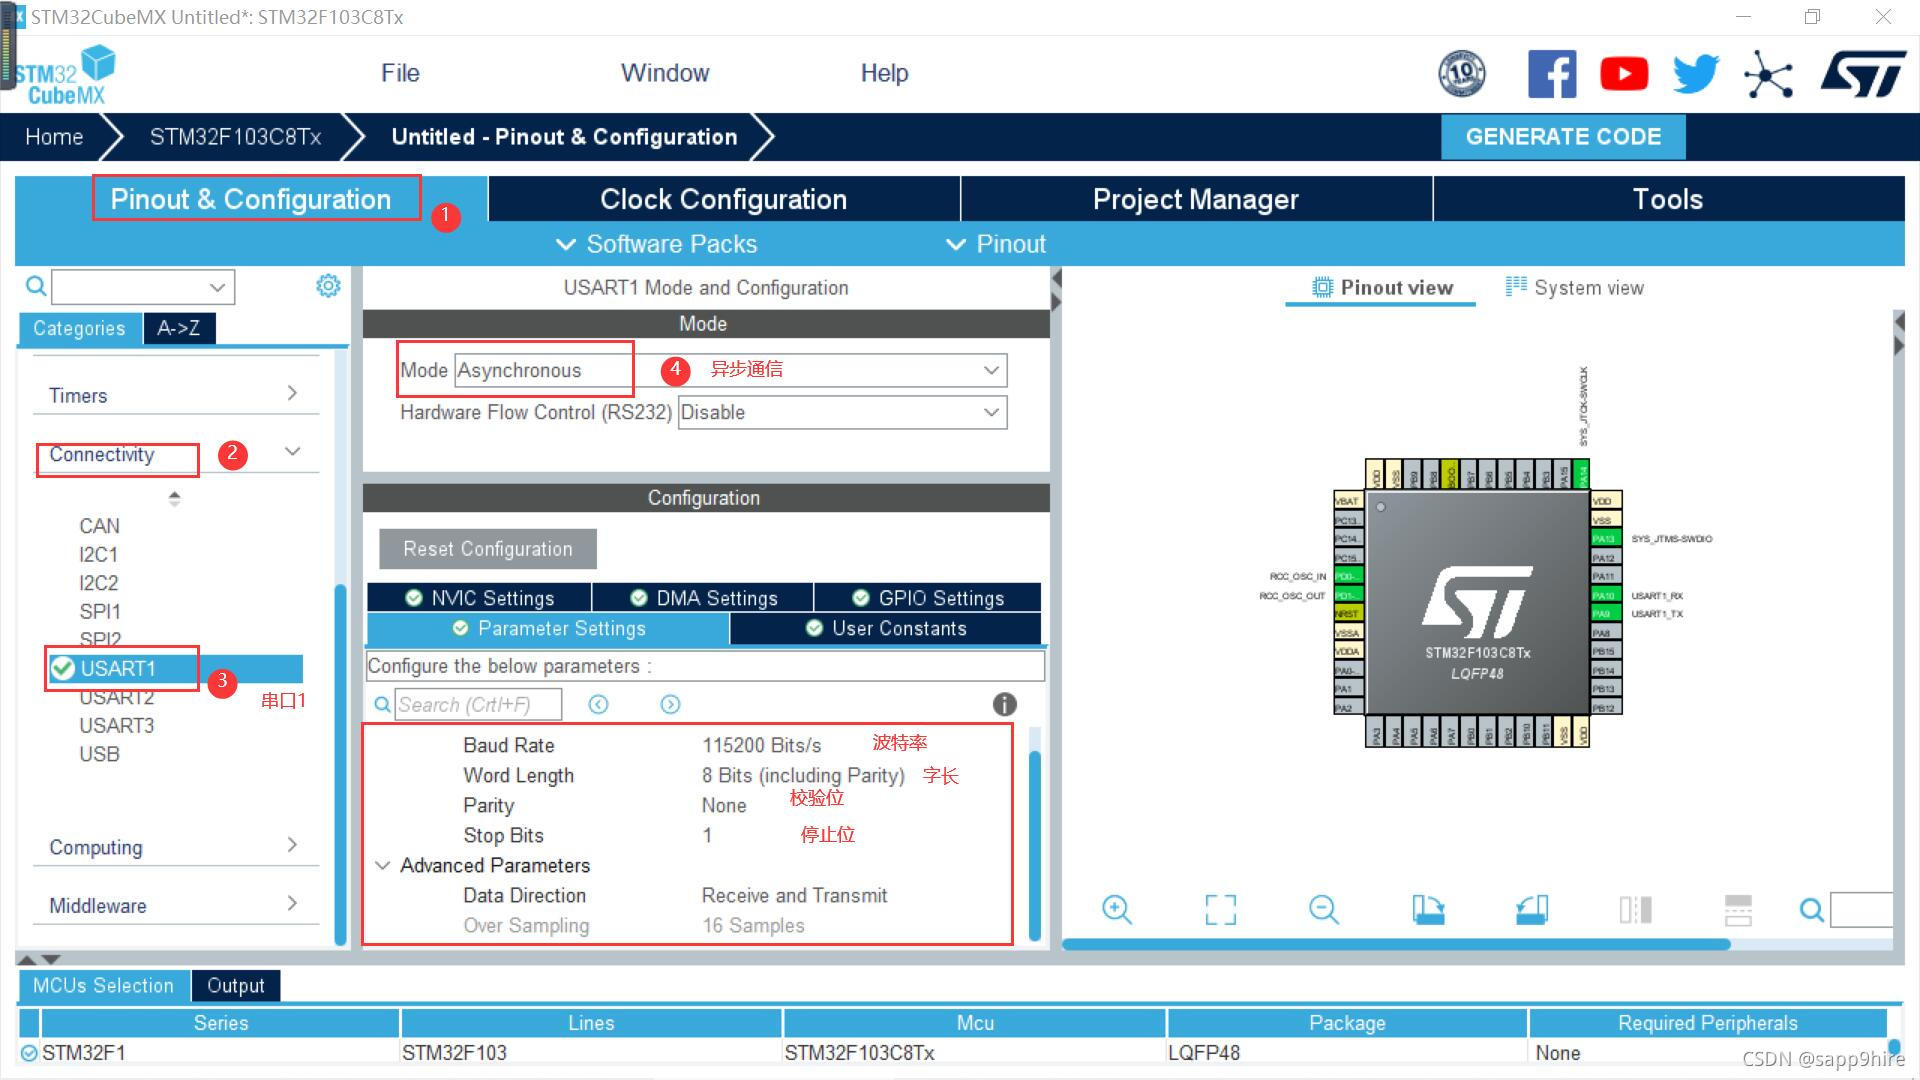Viewport: 1920px width, 1080px height.
Task: Open the Mode Asynchronous dropdown
Action: pos(730,370)
